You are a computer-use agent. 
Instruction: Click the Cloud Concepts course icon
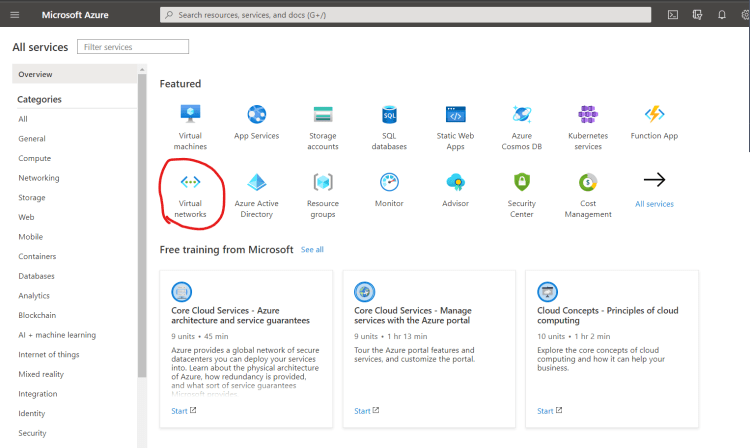point(547,292)
